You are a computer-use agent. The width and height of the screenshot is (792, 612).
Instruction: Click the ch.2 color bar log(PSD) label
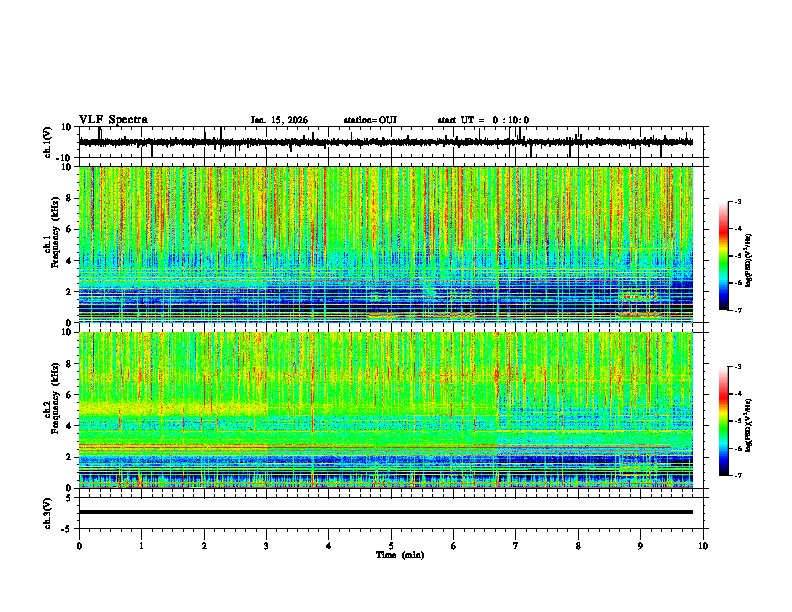748,426
